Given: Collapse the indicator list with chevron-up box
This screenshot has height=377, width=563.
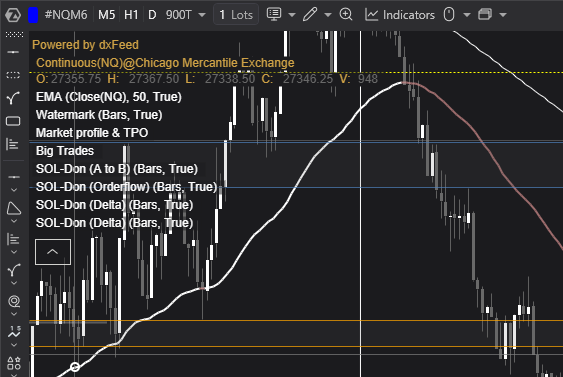Looking at the screenshot, I should 53,252.
